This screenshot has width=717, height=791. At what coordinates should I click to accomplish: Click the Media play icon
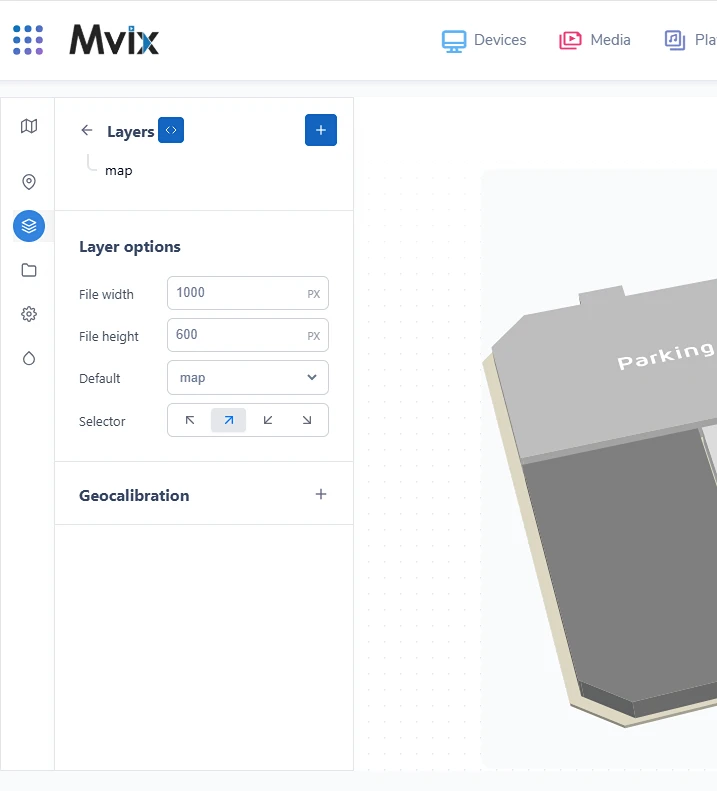(x=570, y=40)
